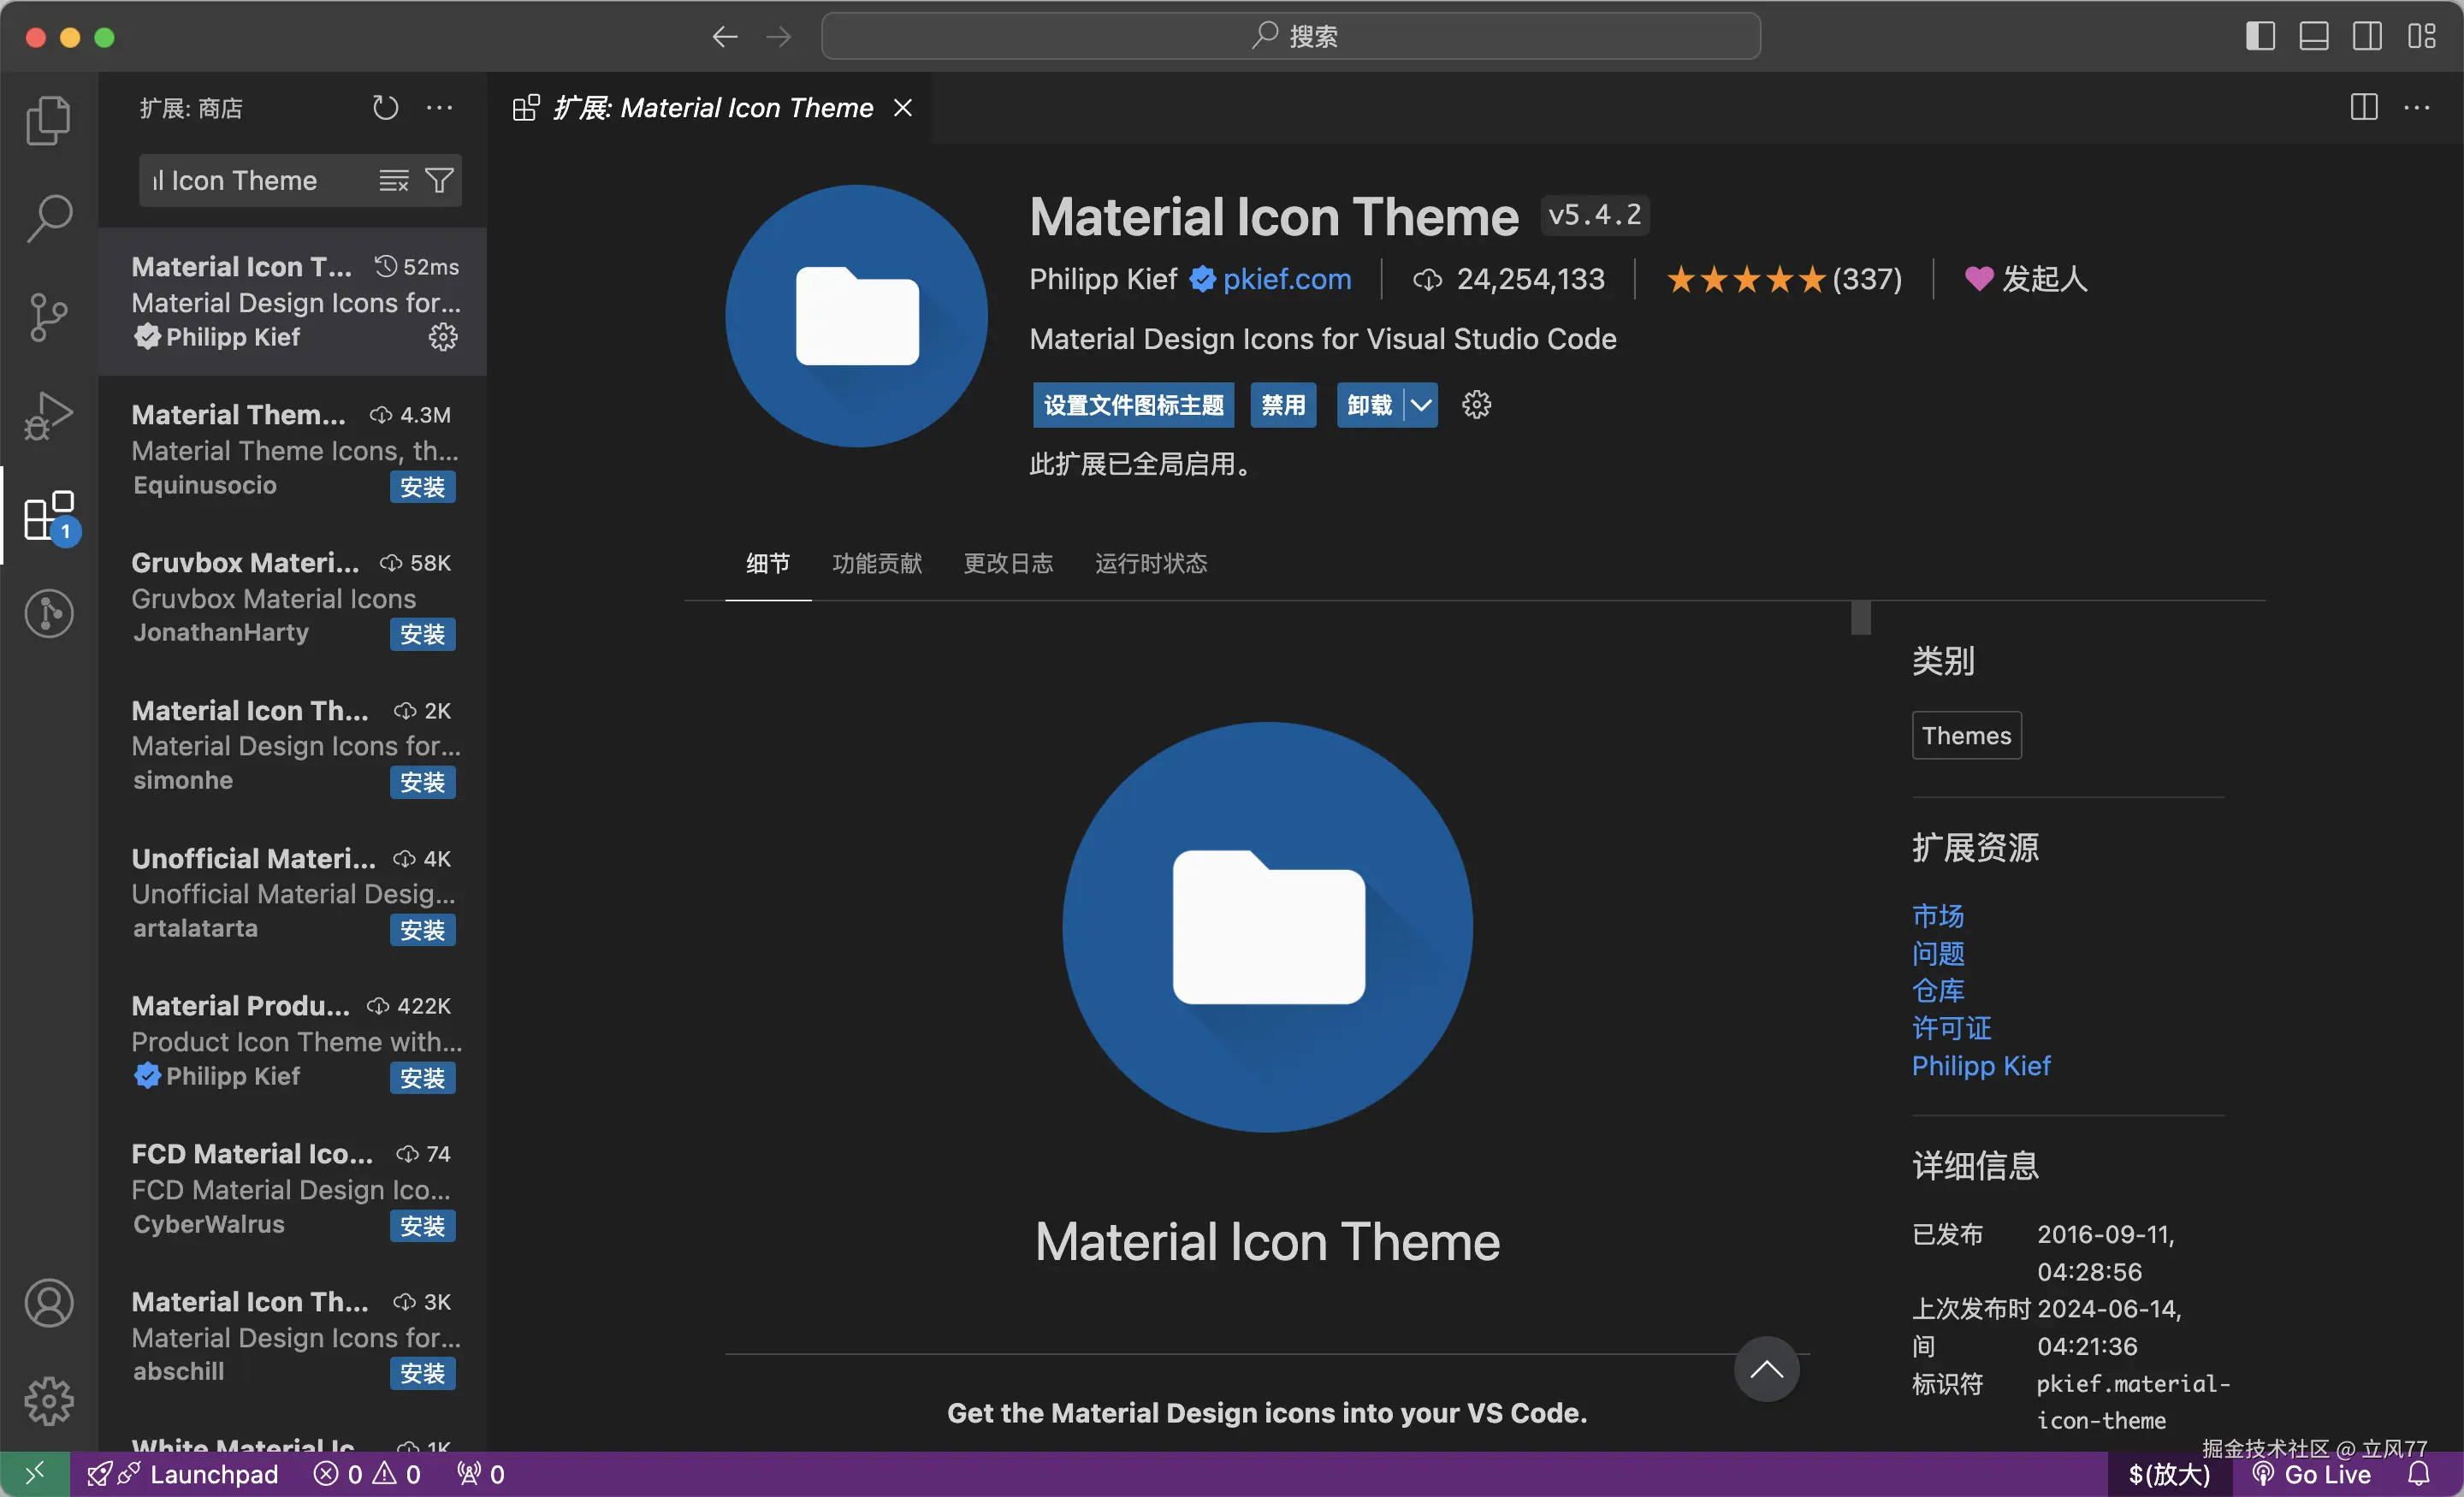2464x1497 pixels.
Task: Toggle the primary side bar
Action: pos(2260,37)
